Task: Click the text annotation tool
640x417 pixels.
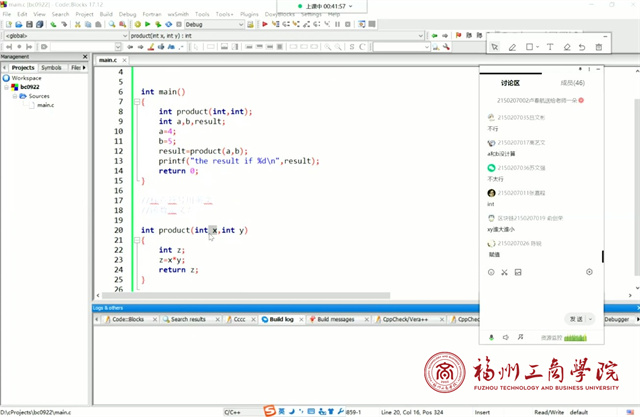Action: click(x=551, y=47)
